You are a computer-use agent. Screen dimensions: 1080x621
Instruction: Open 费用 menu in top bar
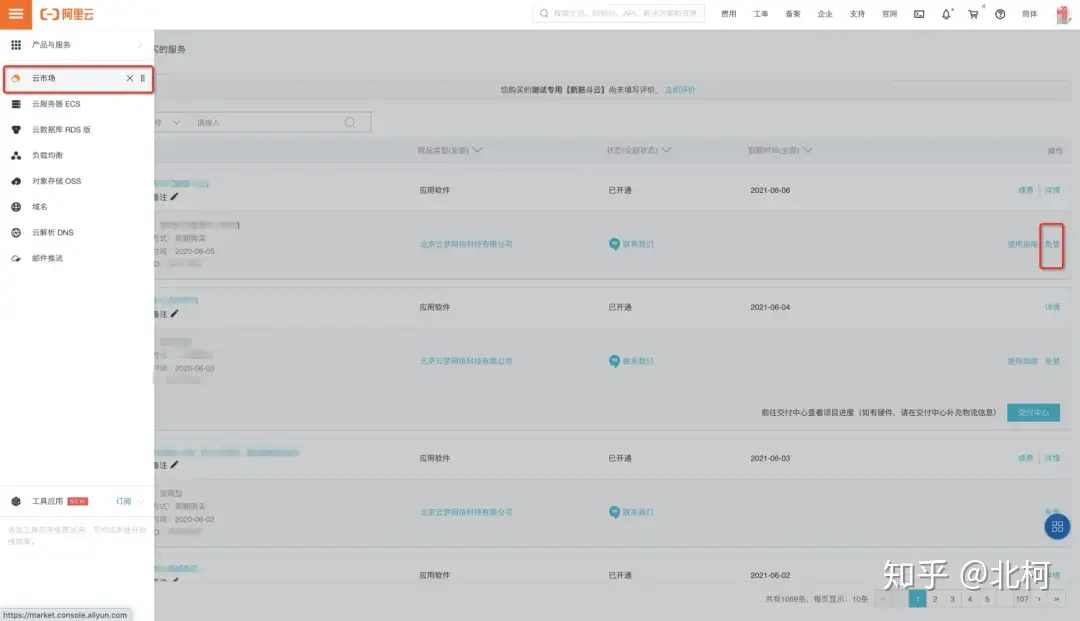click(x=729, y=14)
